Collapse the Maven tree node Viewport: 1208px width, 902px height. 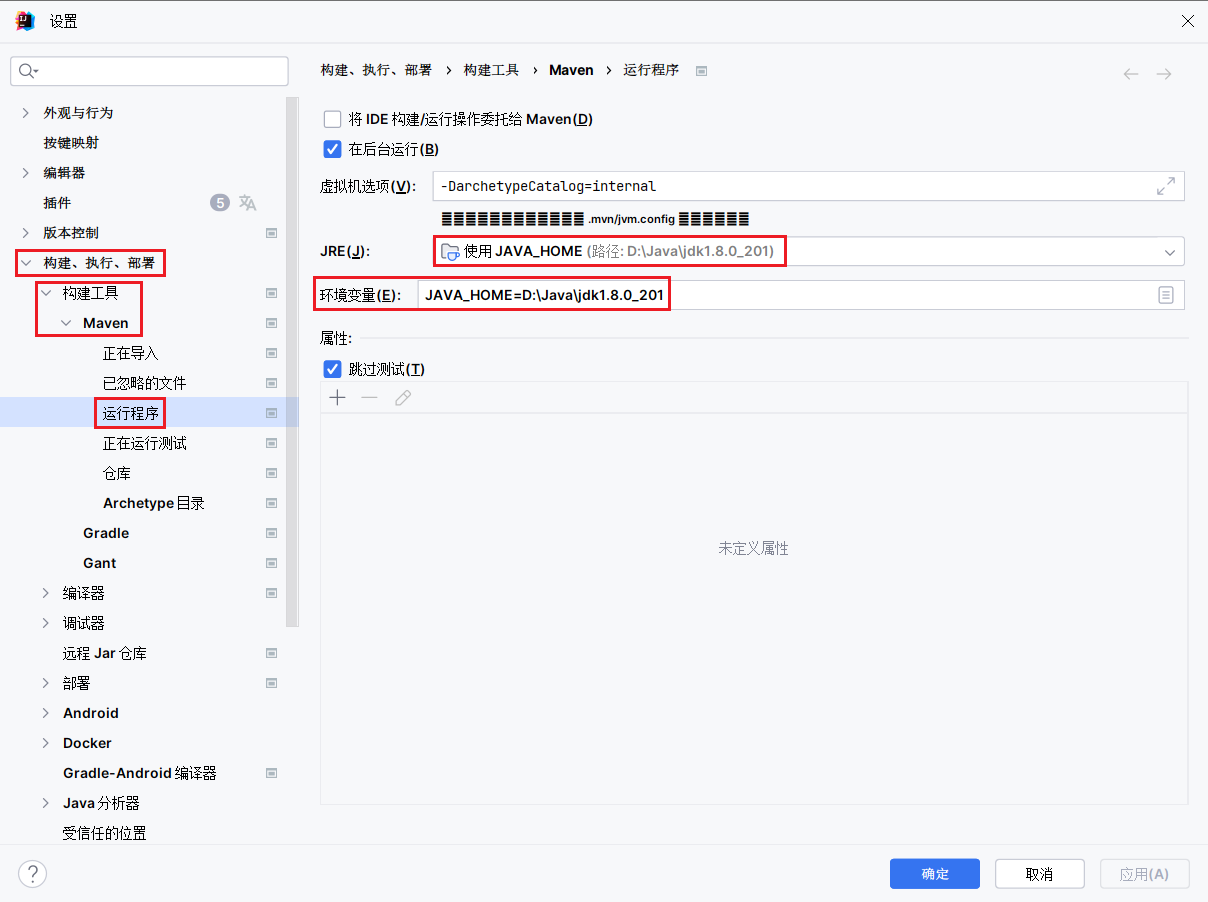65,323
